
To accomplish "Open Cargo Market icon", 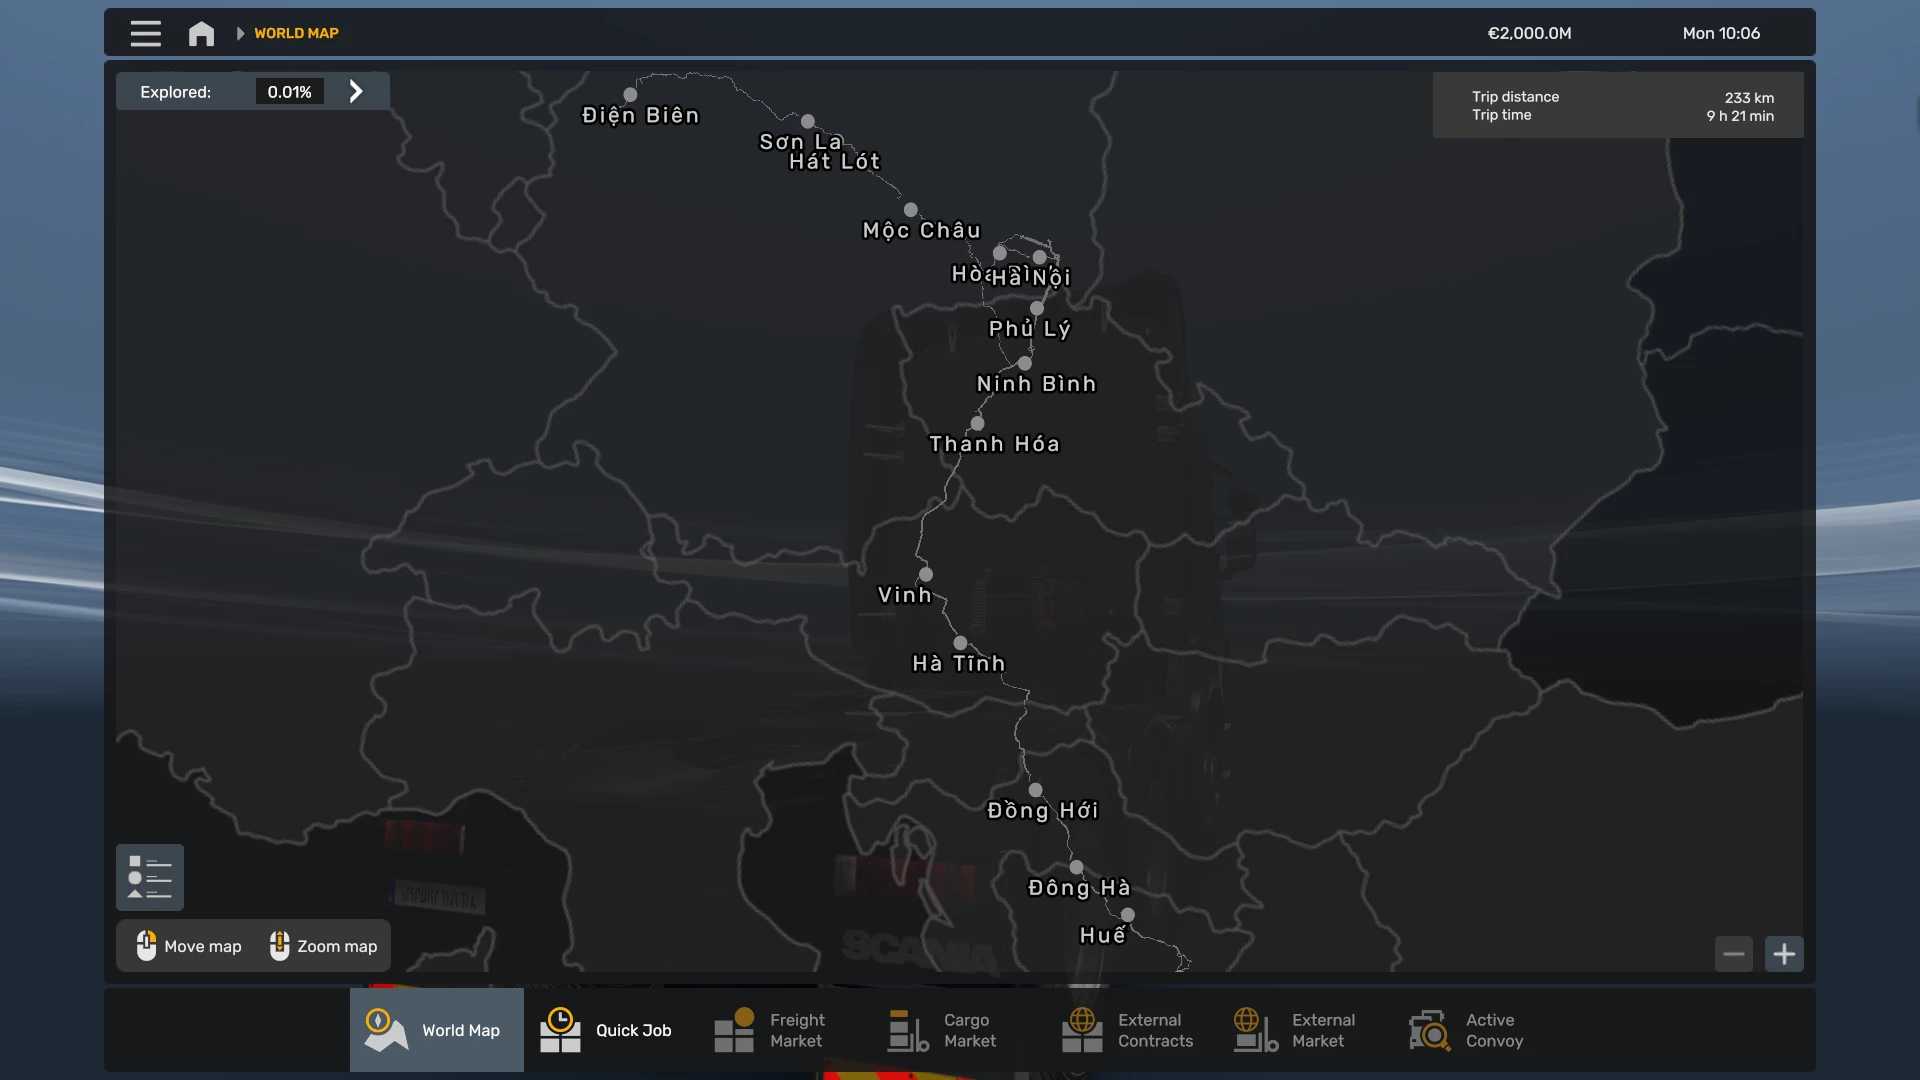I will tap(908, 1030).
